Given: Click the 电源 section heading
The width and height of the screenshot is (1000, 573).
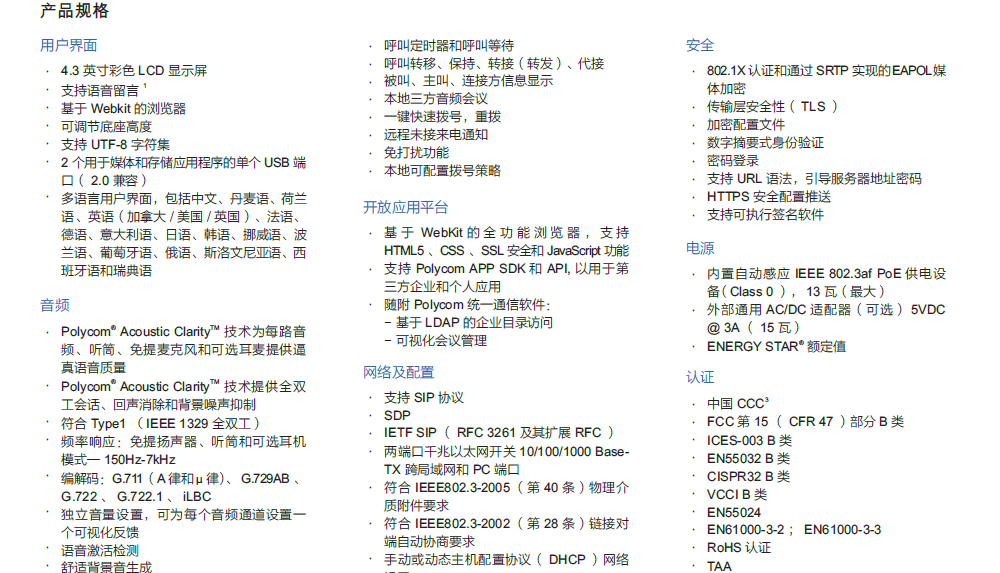Looking at the screenshot, I should 700,248.
